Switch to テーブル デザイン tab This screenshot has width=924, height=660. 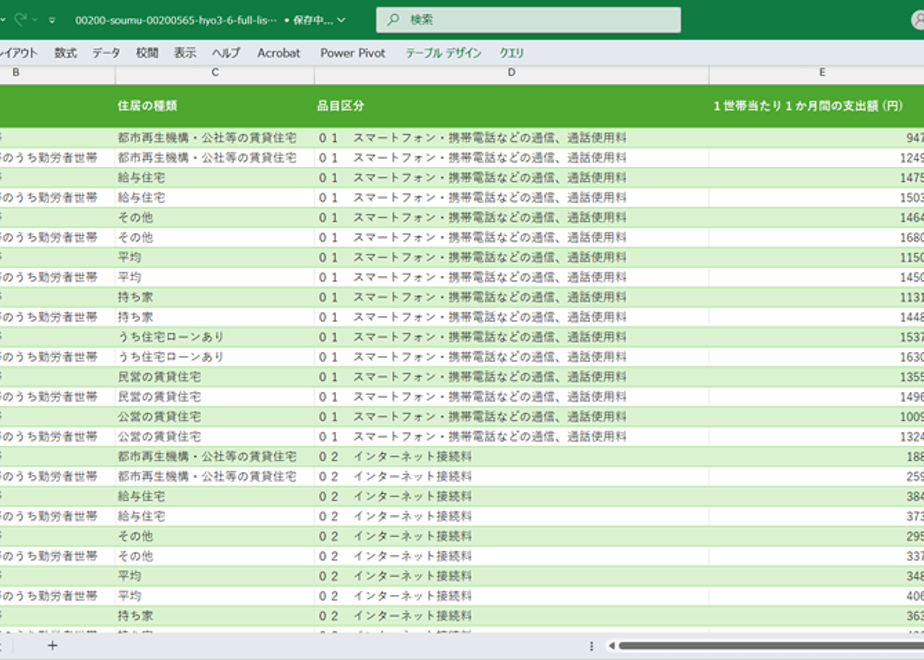(x=443, y=53)
